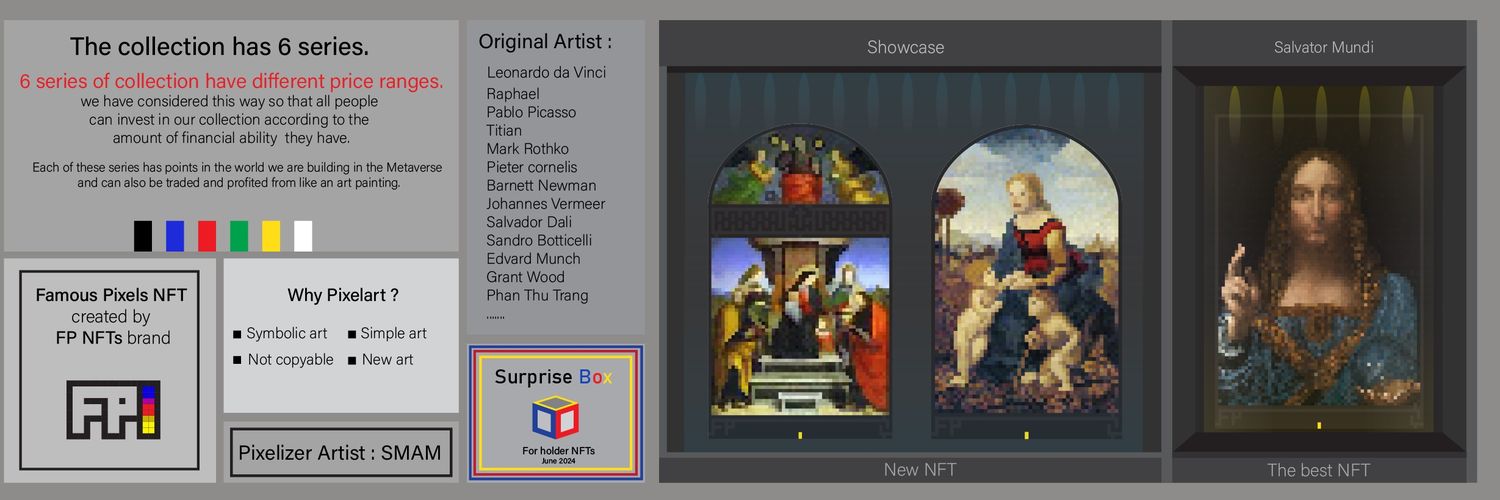Click the Simple art bullet
The image size is (1500, 500).
click(387, 334)
